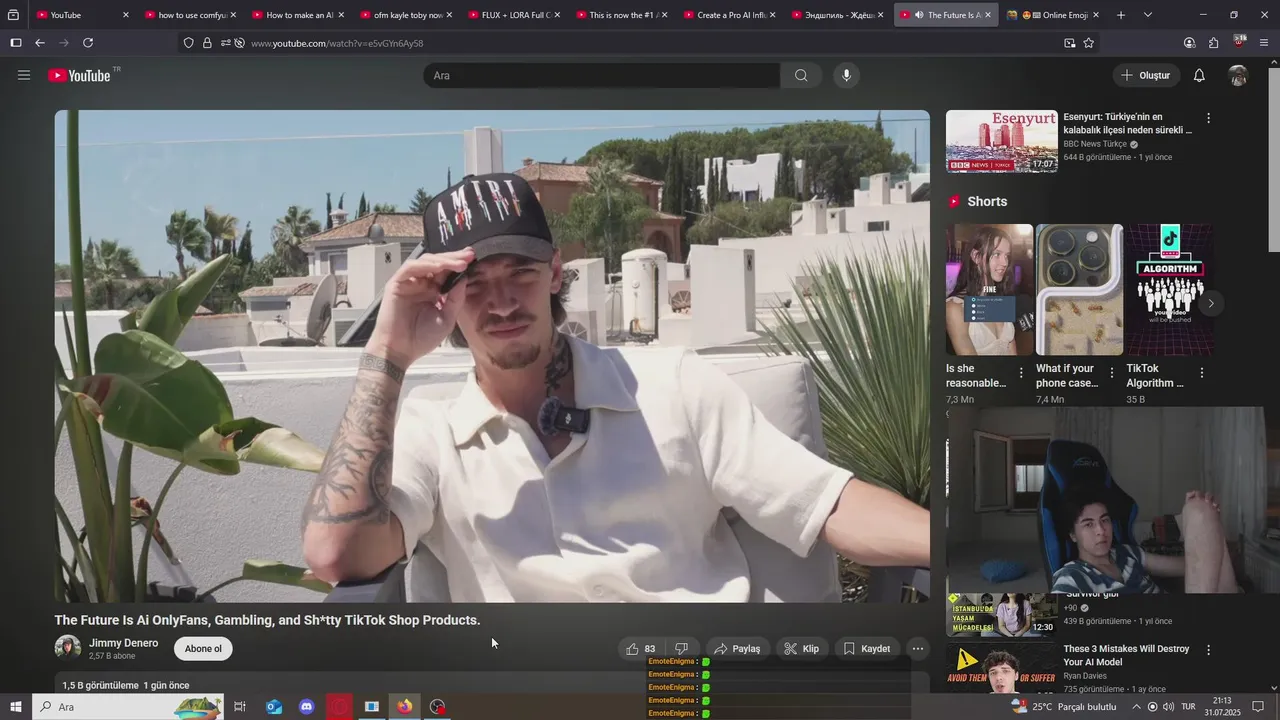Open 'These 3 Mistakes Will Destroy' video title
The image size is (1280, 720).
1126,655
